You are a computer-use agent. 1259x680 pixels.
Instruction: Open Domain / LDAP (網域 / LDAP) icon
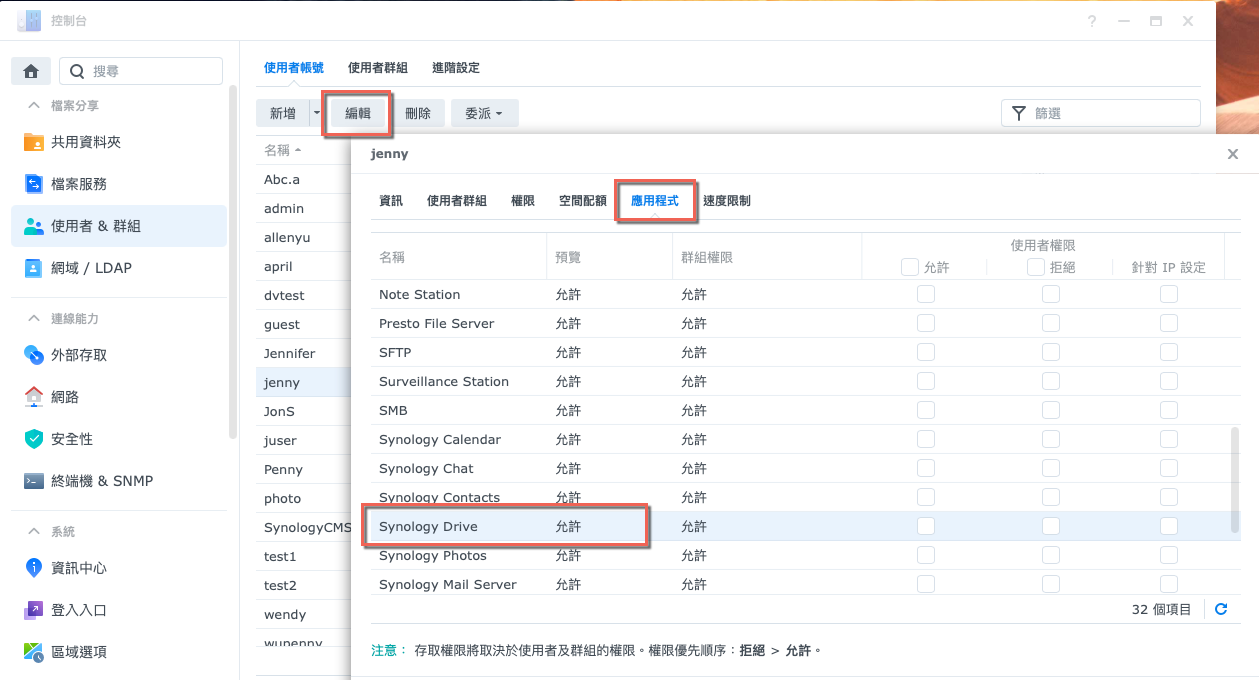coord(34,268)
